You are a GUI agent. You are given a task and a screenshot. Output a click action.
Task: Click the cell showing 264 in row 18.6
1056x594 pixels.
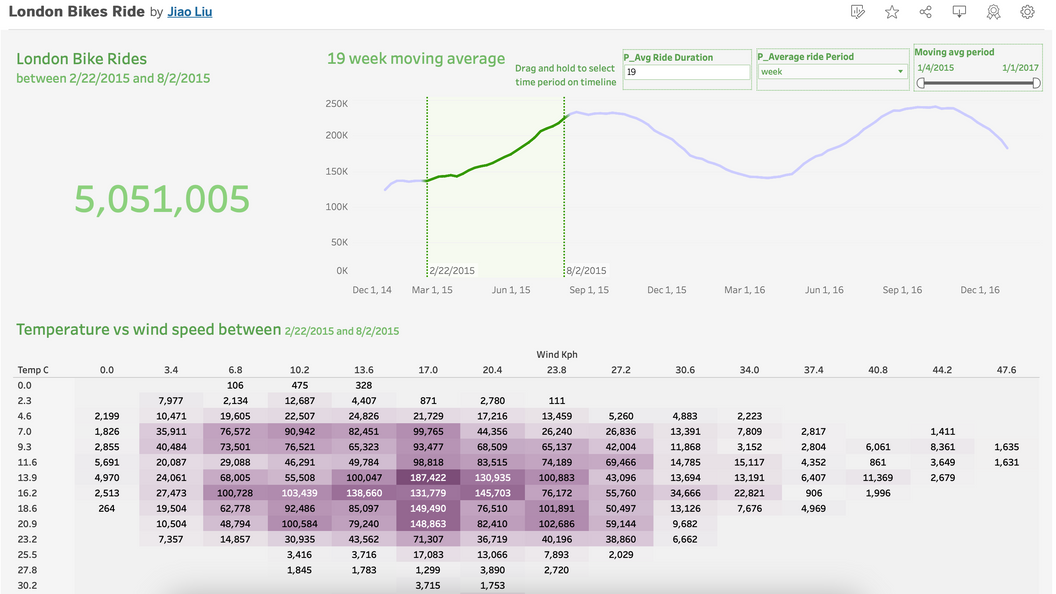(x=106, y=508)
